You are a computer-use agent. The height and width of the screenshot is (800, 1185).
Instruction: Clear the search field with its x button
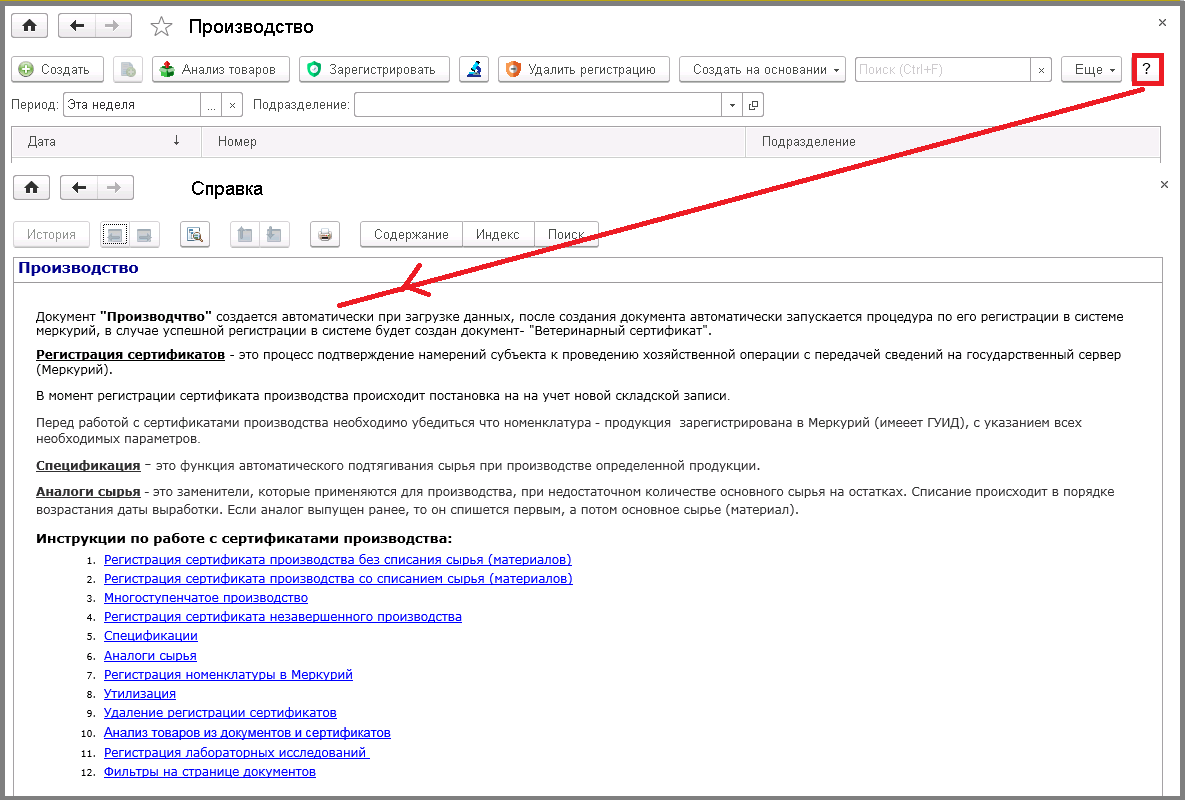click(1041, 69)
